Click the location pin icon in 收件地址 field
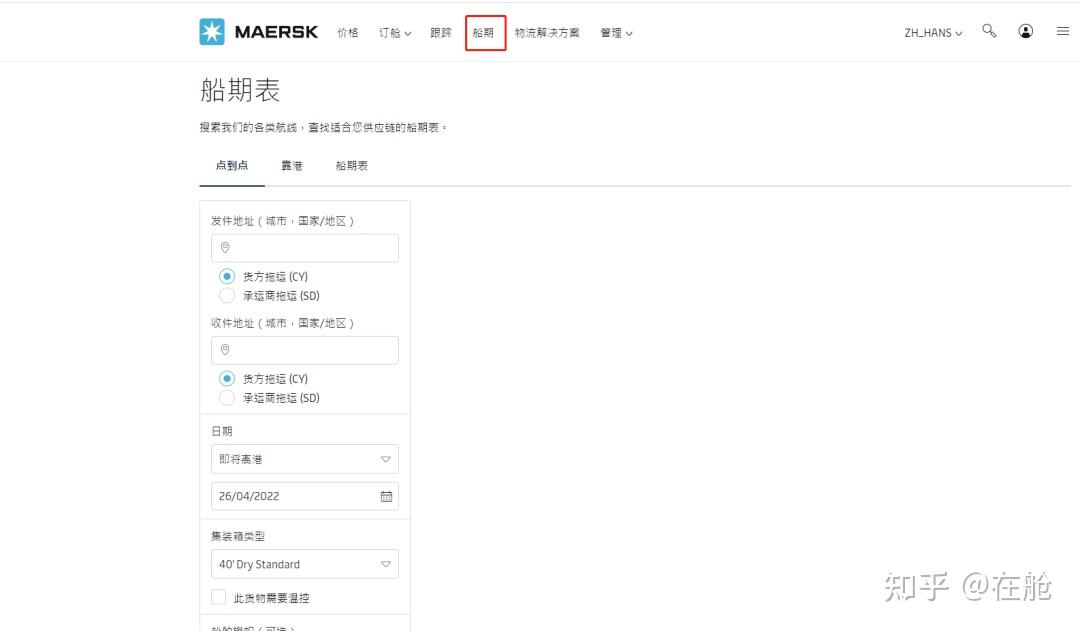The height and width of the screenshot is (631, 1080). pos(225,350)
